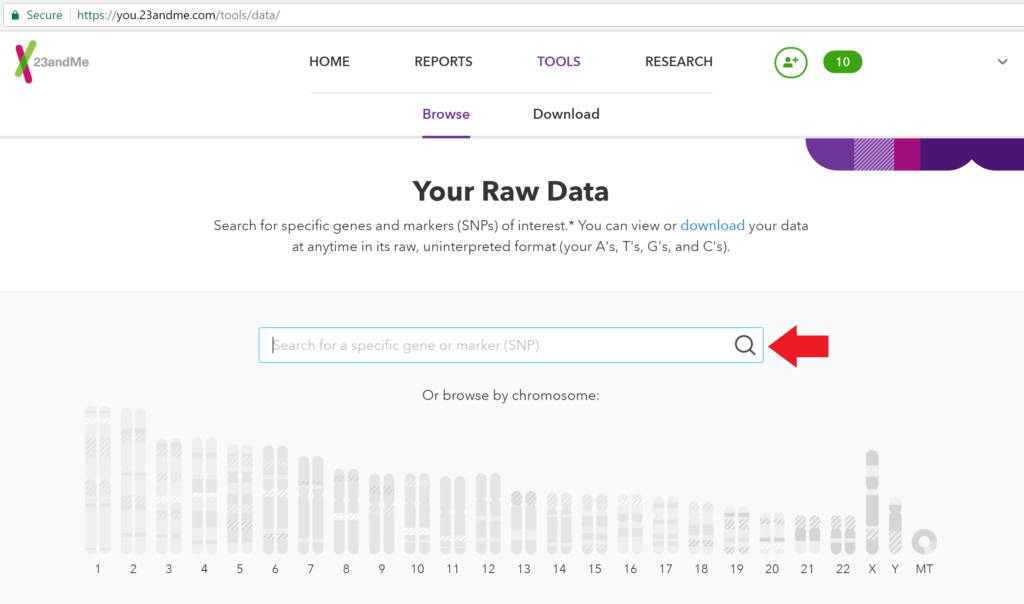Screen dimensions: 1024x604
Task: Open chromosome 22
Action: [843, 535]
